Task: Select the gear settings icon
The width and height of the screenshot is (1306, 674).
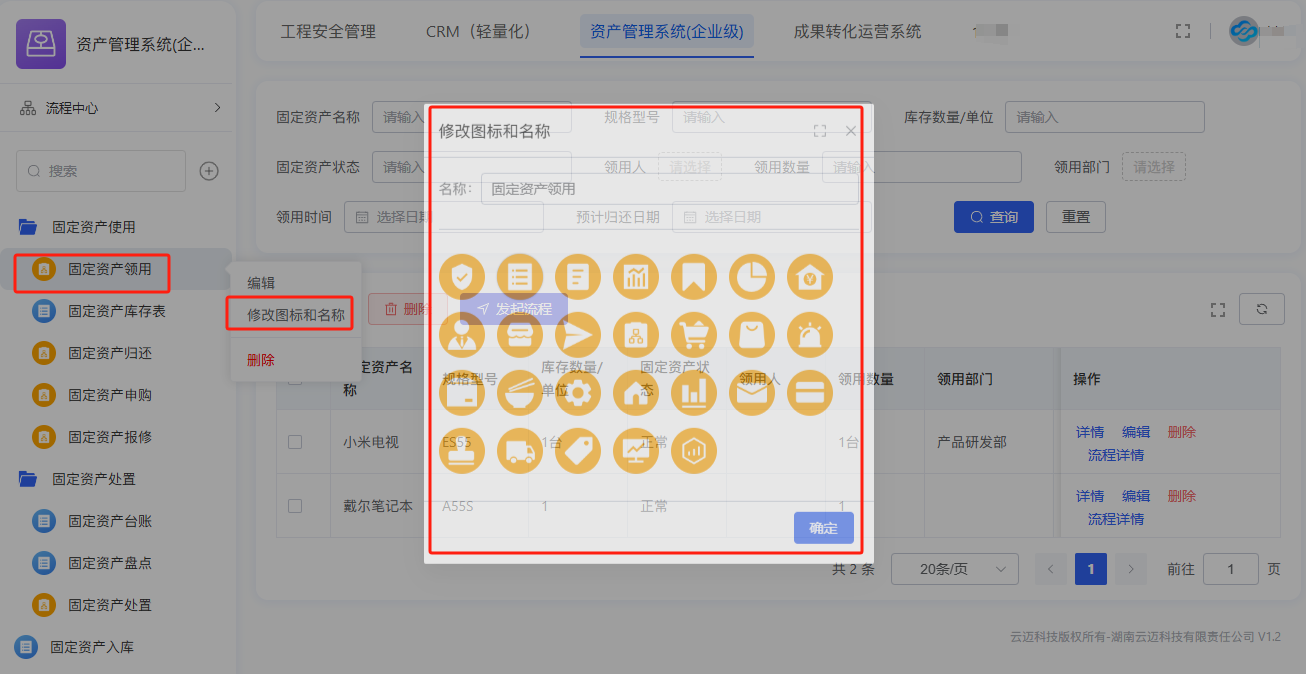Action: point(577,392)
